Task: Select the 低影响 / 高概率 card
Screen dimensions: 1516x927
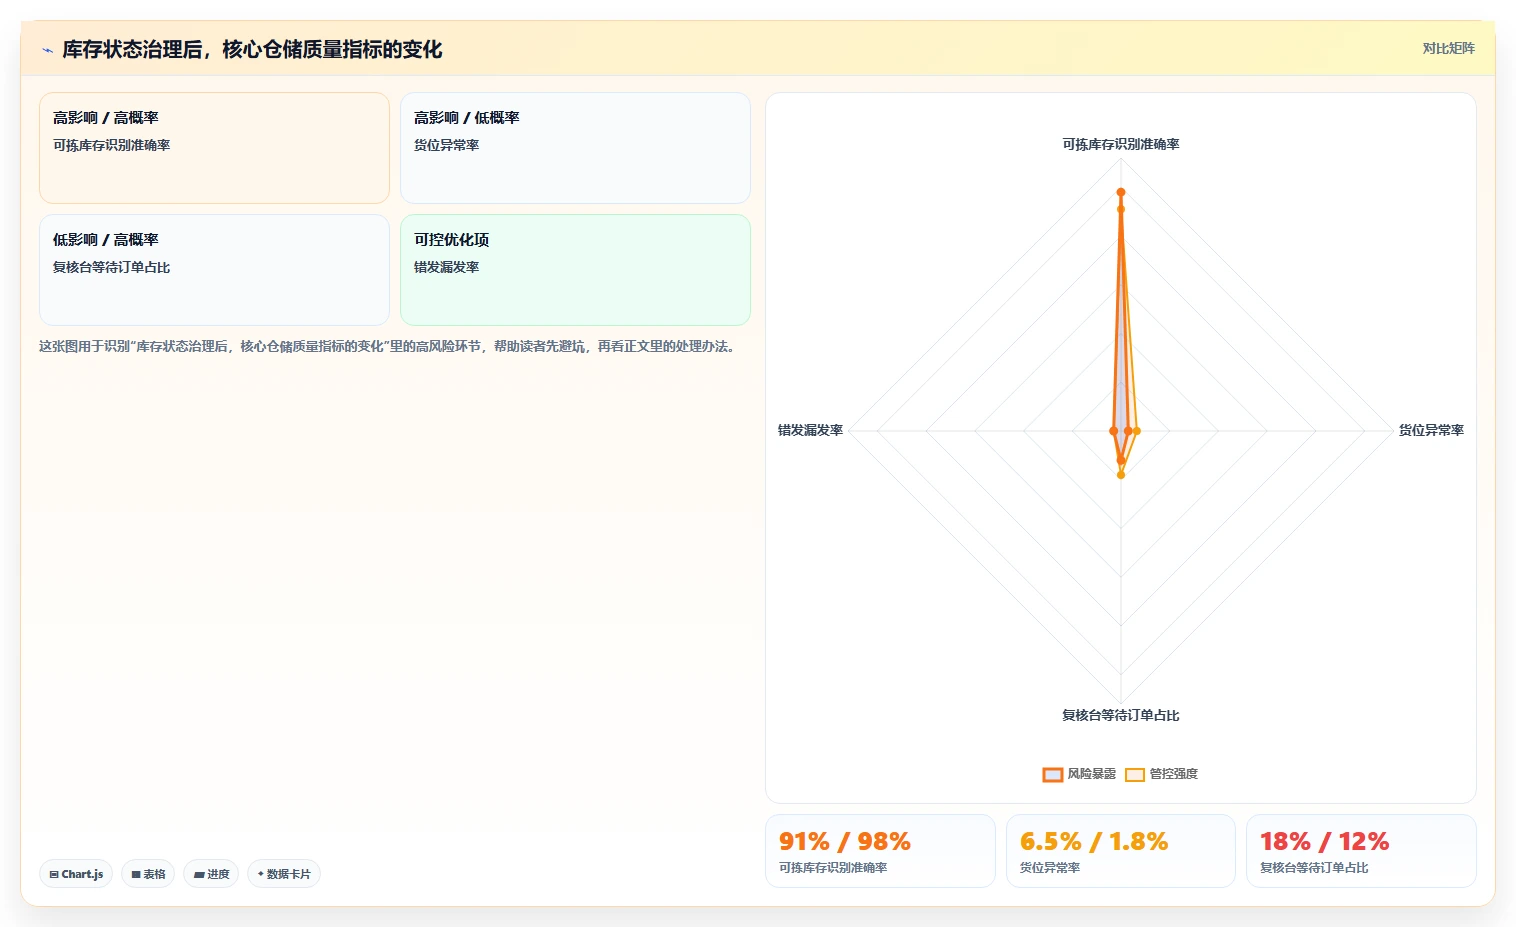Action: point(214,270)
